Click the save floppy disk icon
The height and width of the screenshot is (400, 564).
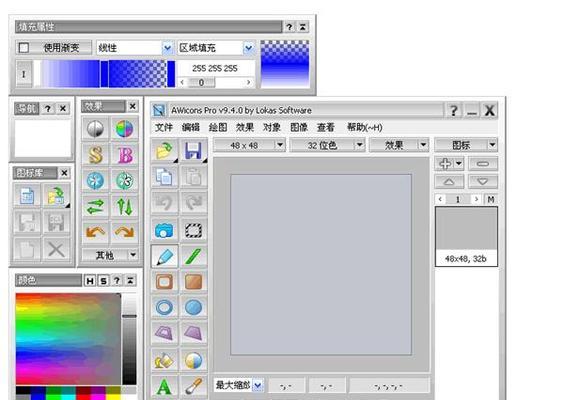(x=194, y=150)
